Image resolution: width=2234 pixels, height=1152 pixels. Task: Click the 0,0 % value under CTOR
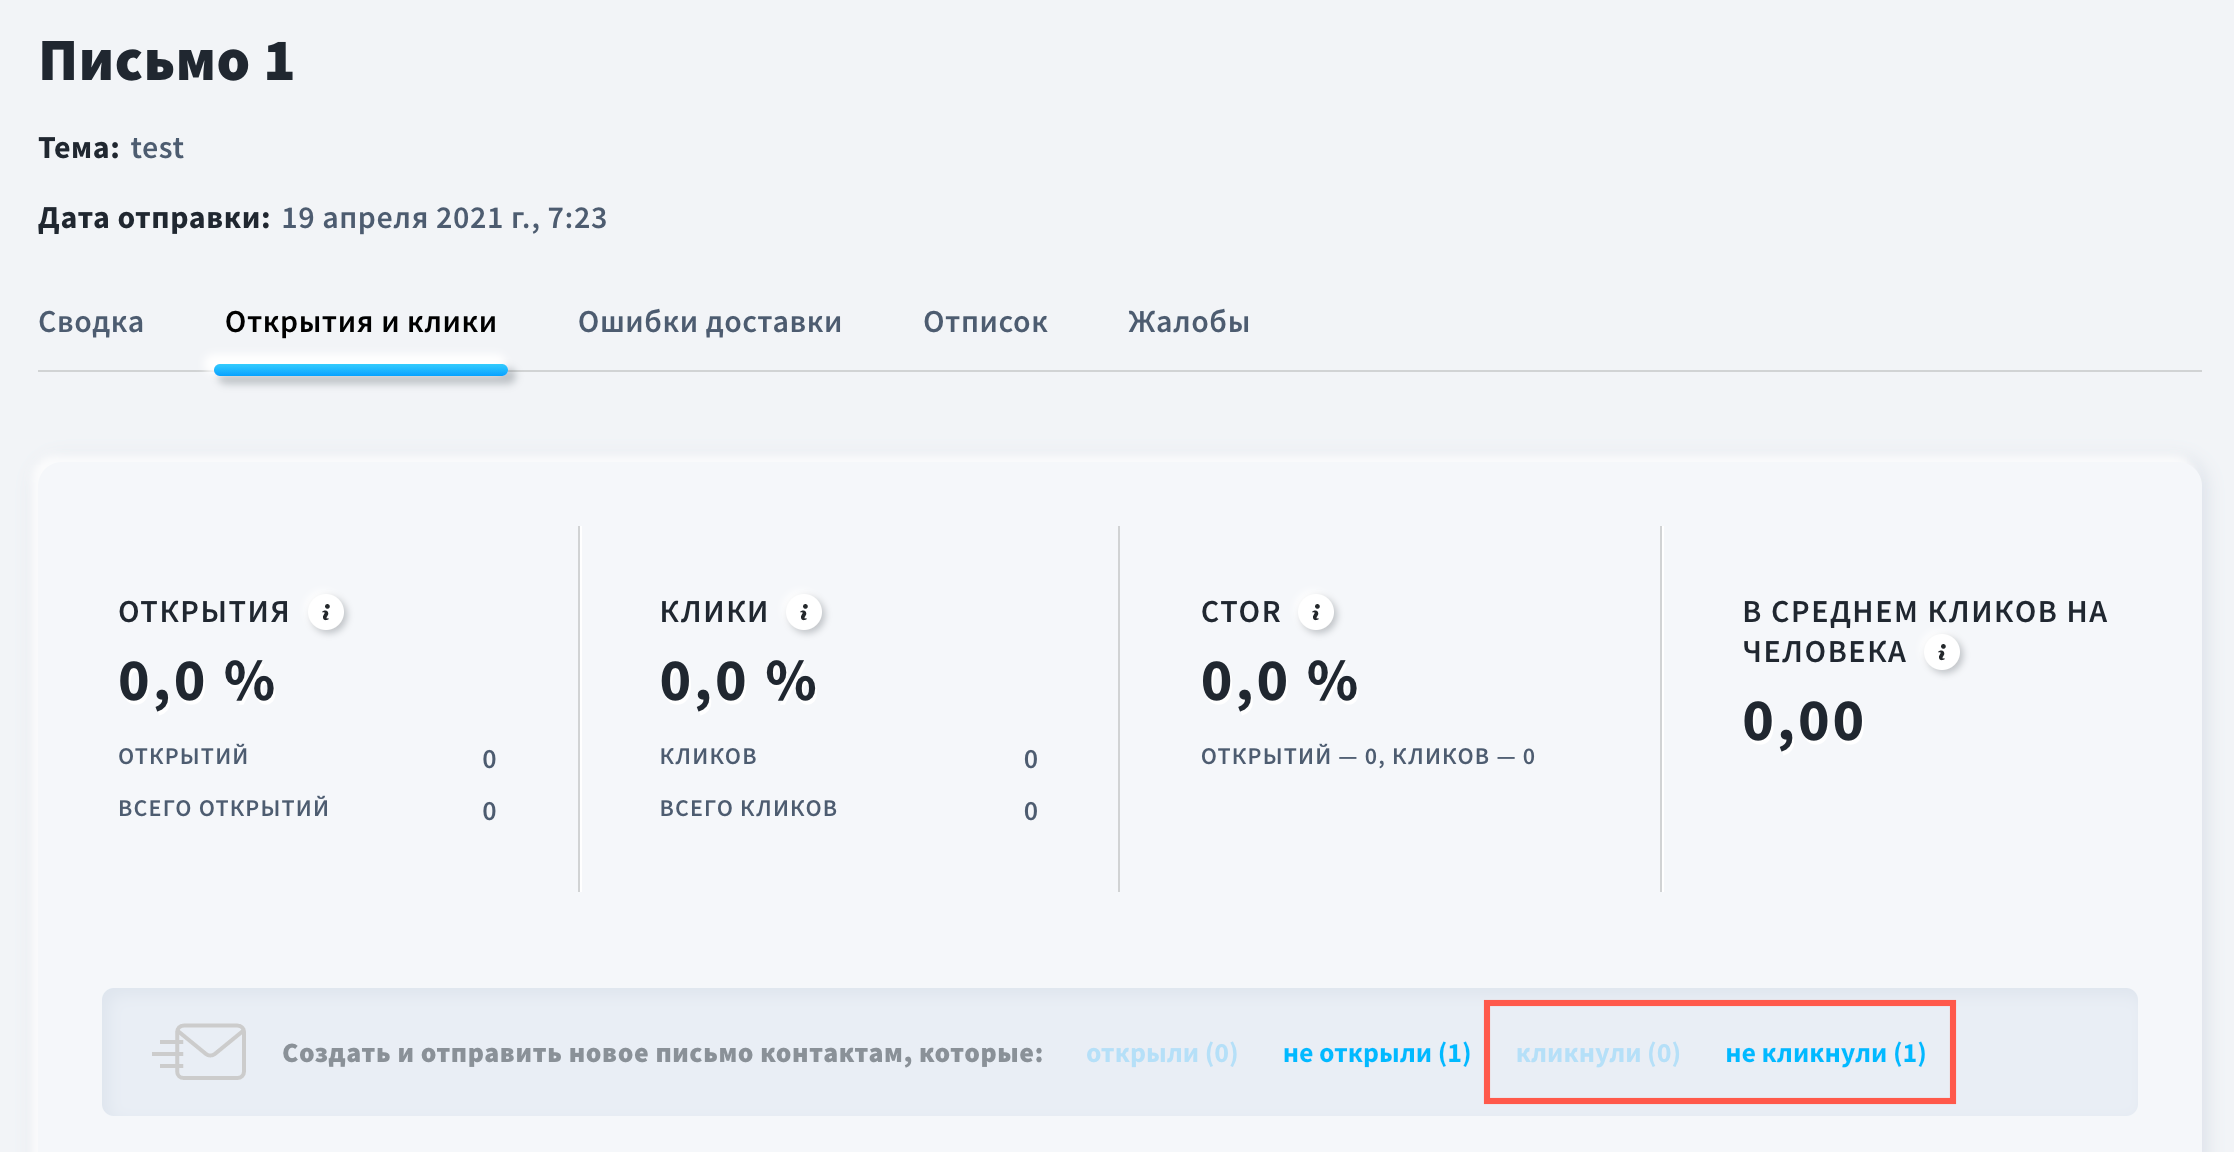[1279, 682]
